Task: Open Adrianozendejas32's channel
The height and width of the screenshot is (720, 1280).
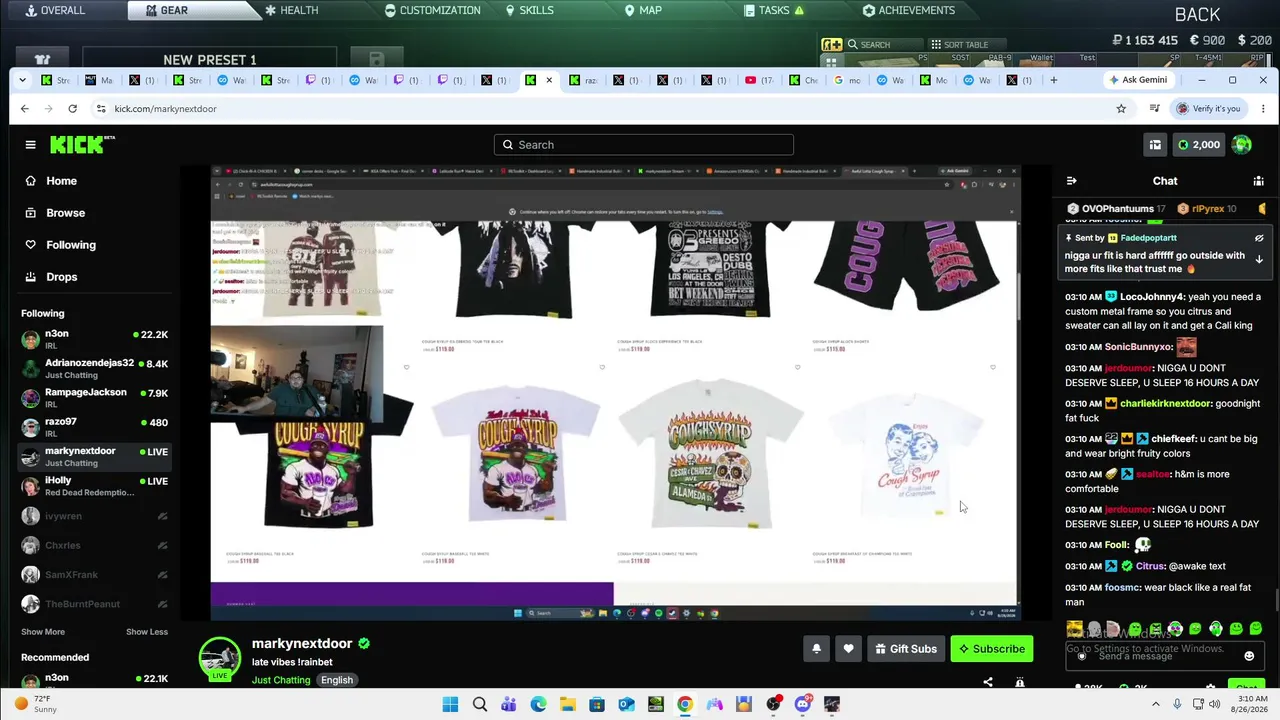Action: [95, 369]
